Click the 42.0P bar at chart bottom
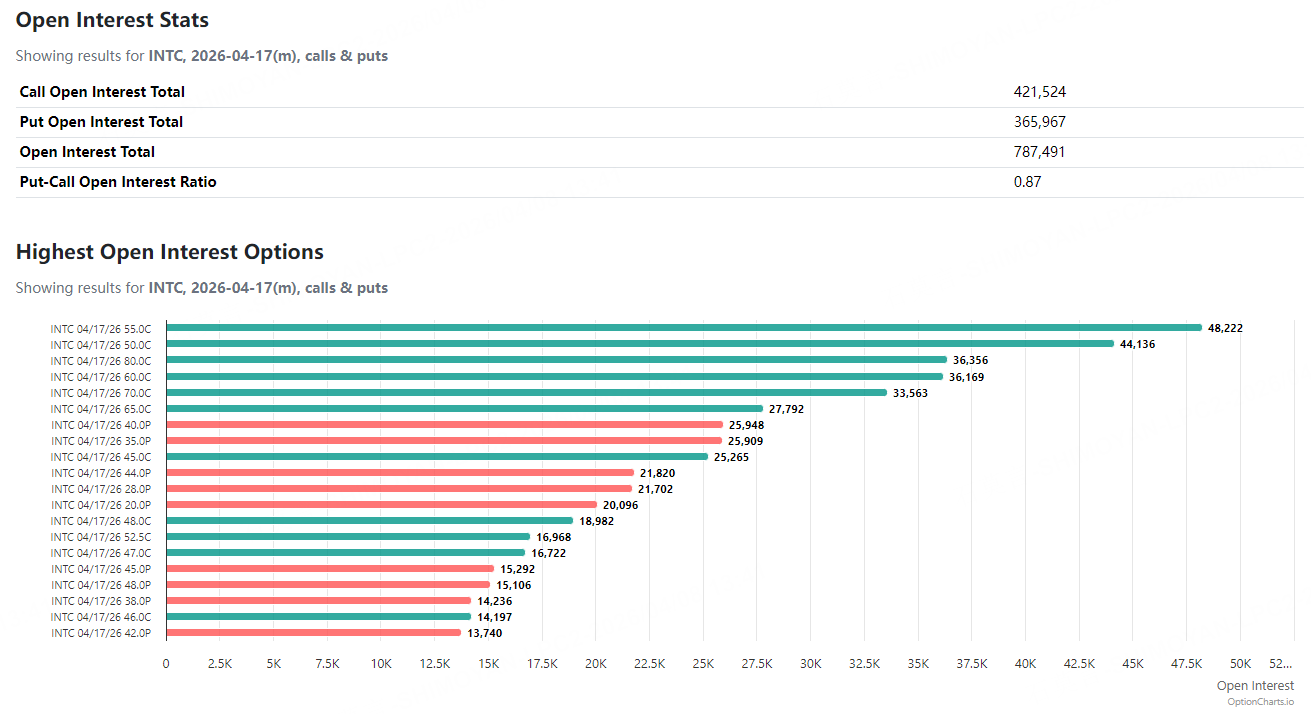This screenshot has height=714, width=1311. point(313,632)
